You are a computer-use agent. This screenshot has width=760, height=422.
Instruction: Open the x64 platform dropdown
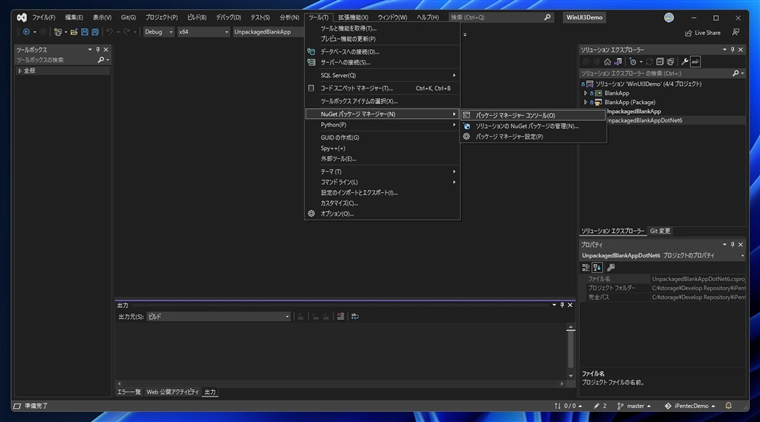click(x=204, y=32)
